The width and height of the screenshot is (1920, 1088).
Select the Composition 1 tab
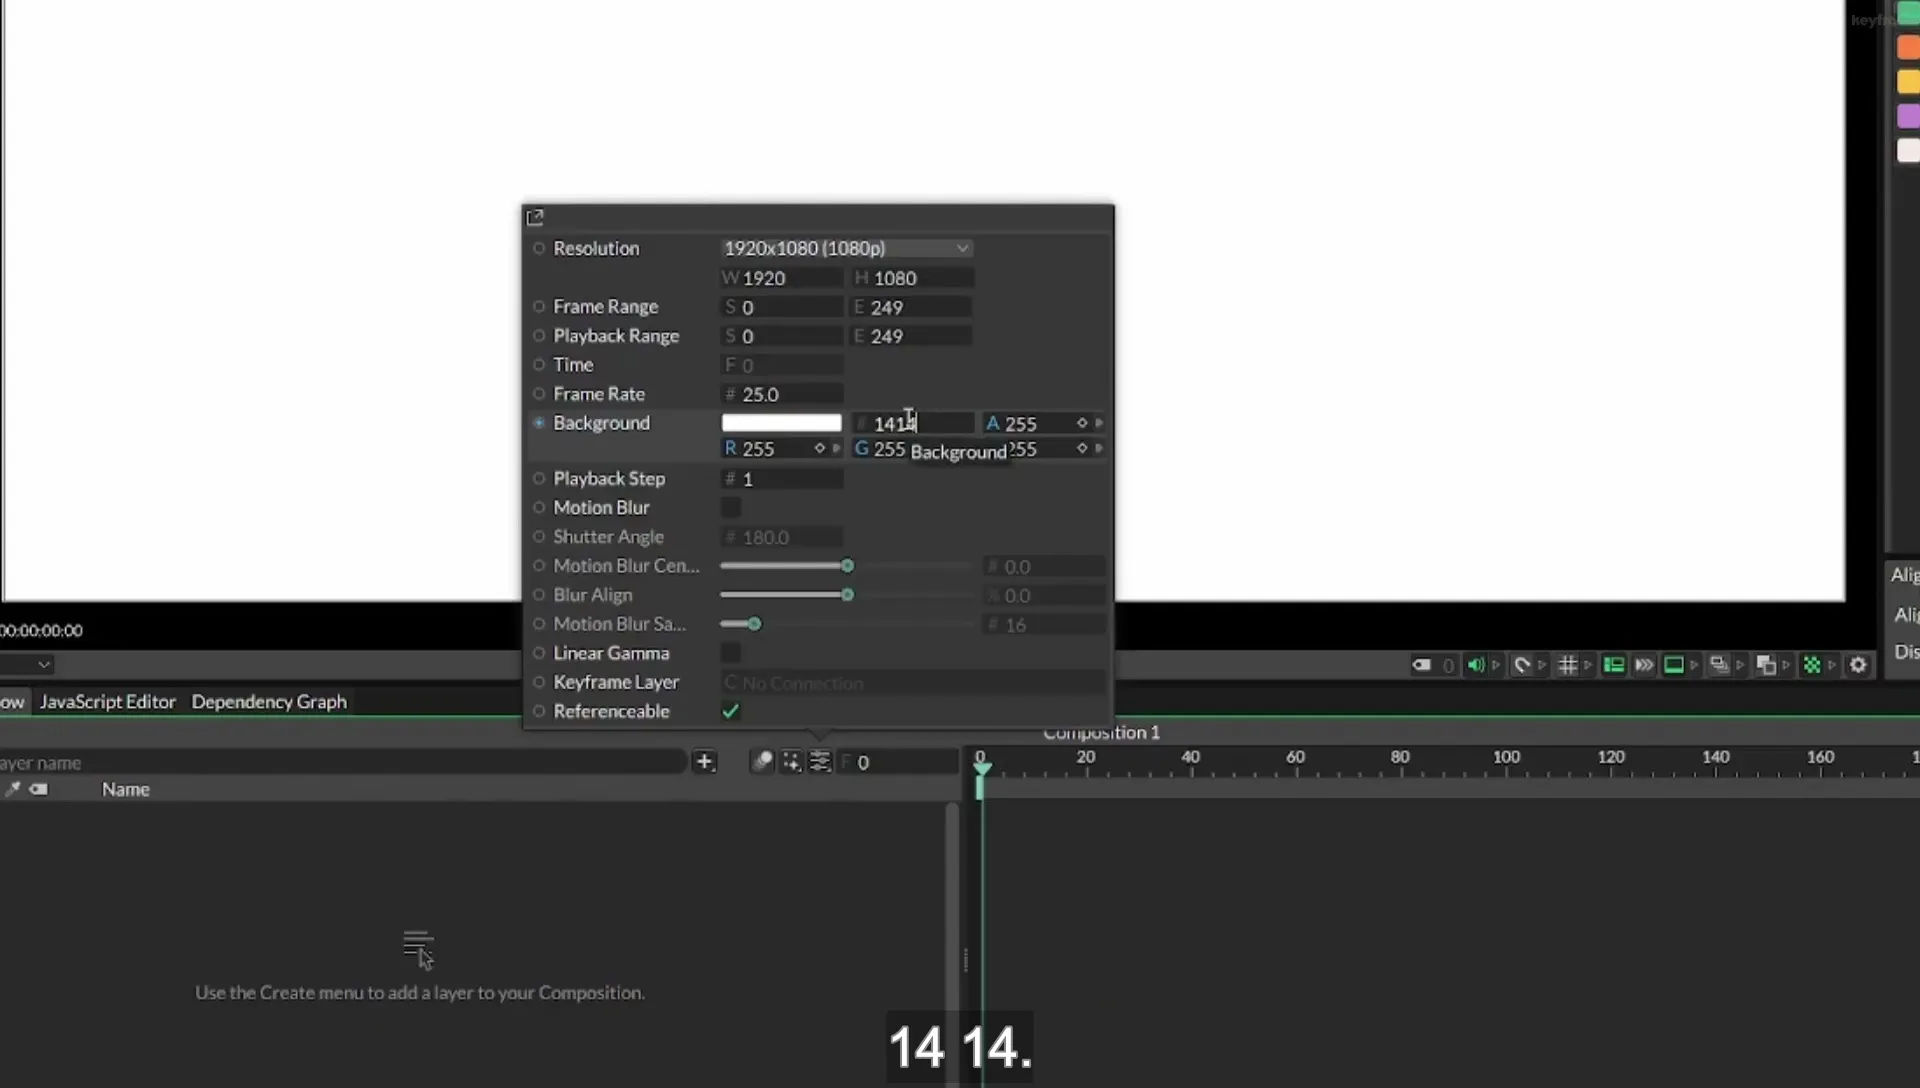coord(1101,733)
